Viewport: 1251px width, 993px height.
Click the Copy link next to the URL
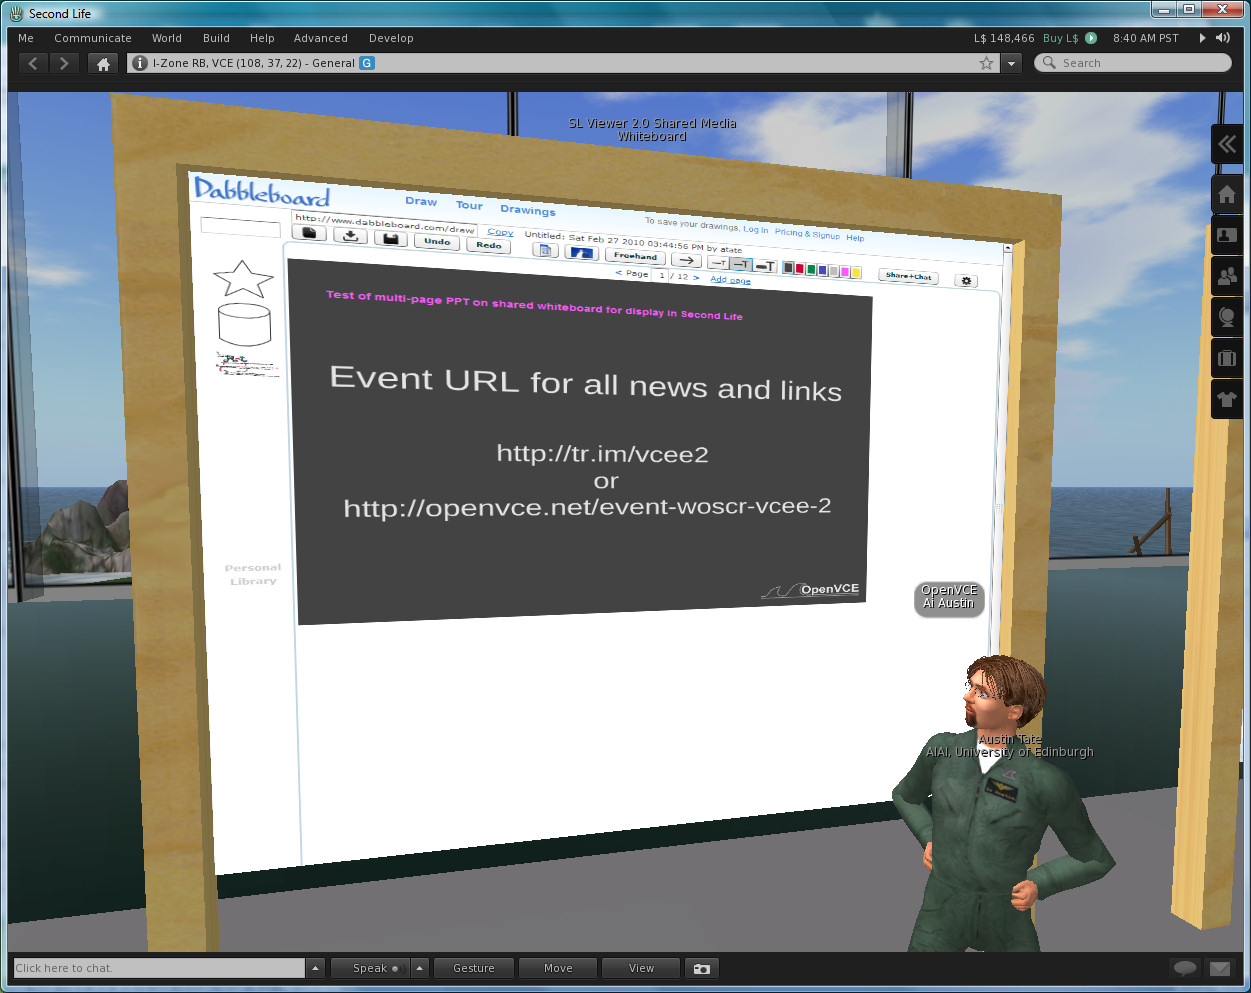(500, 232)
